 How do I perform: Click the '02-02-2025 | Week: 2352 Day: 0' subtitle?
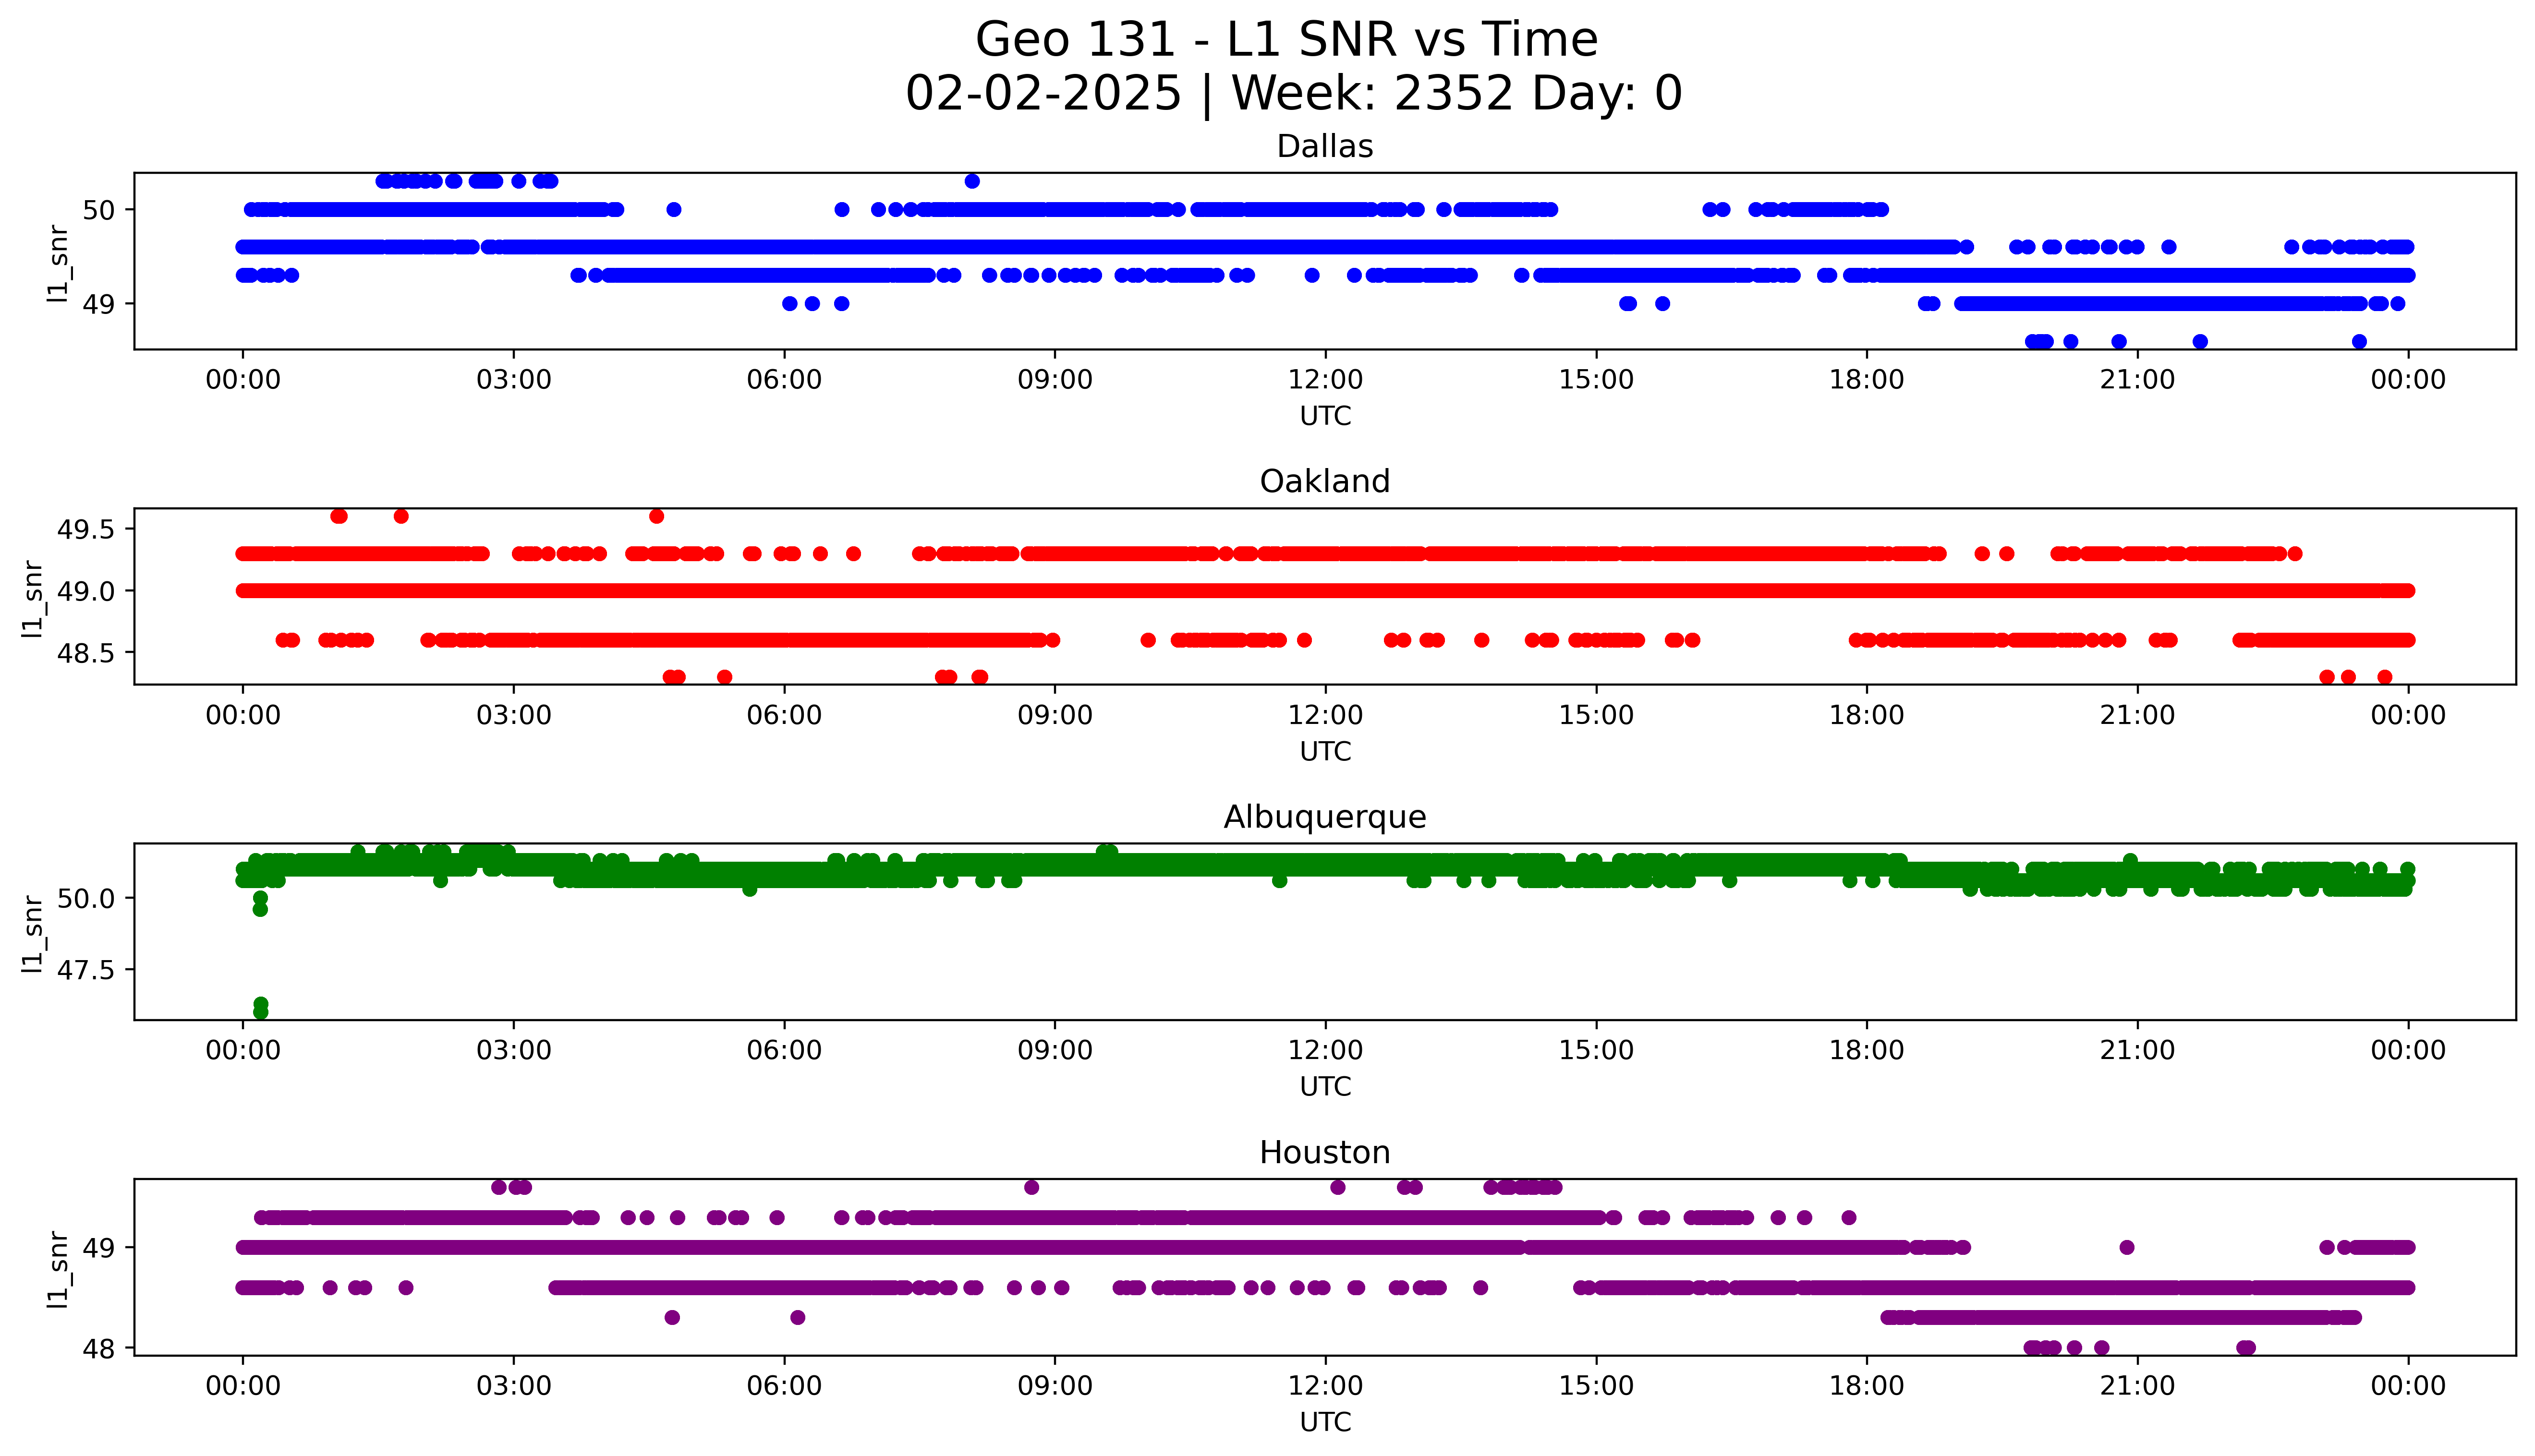click(1293, 94)
